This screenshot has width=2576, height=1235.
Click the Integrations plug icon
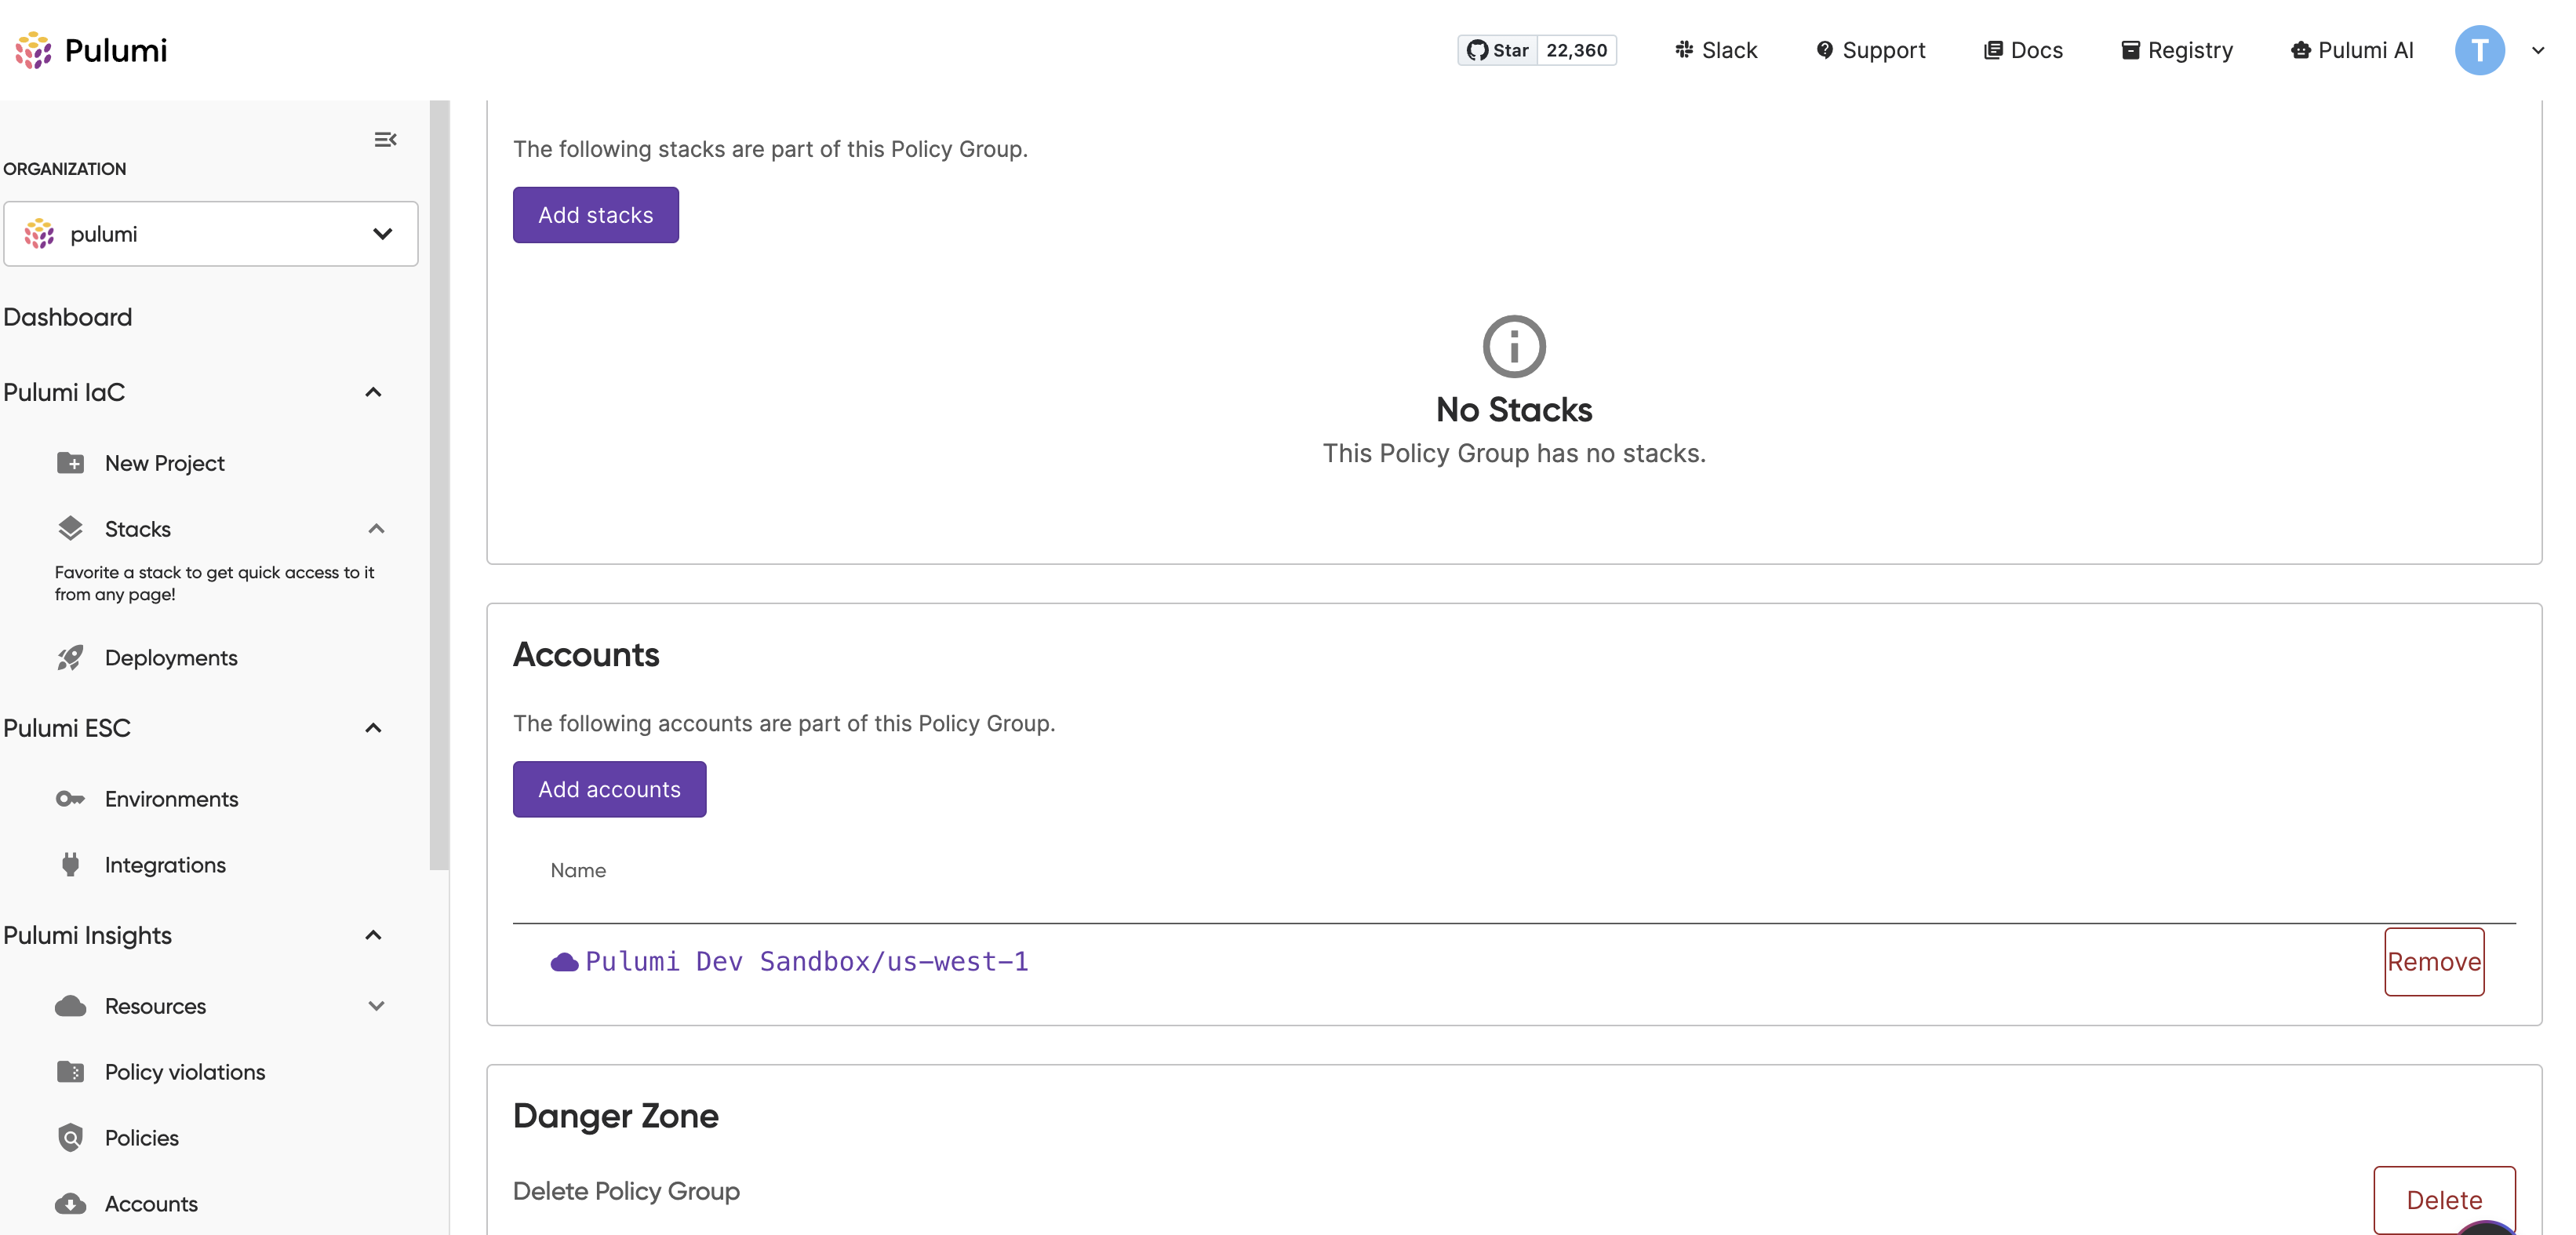click(70, 864)
